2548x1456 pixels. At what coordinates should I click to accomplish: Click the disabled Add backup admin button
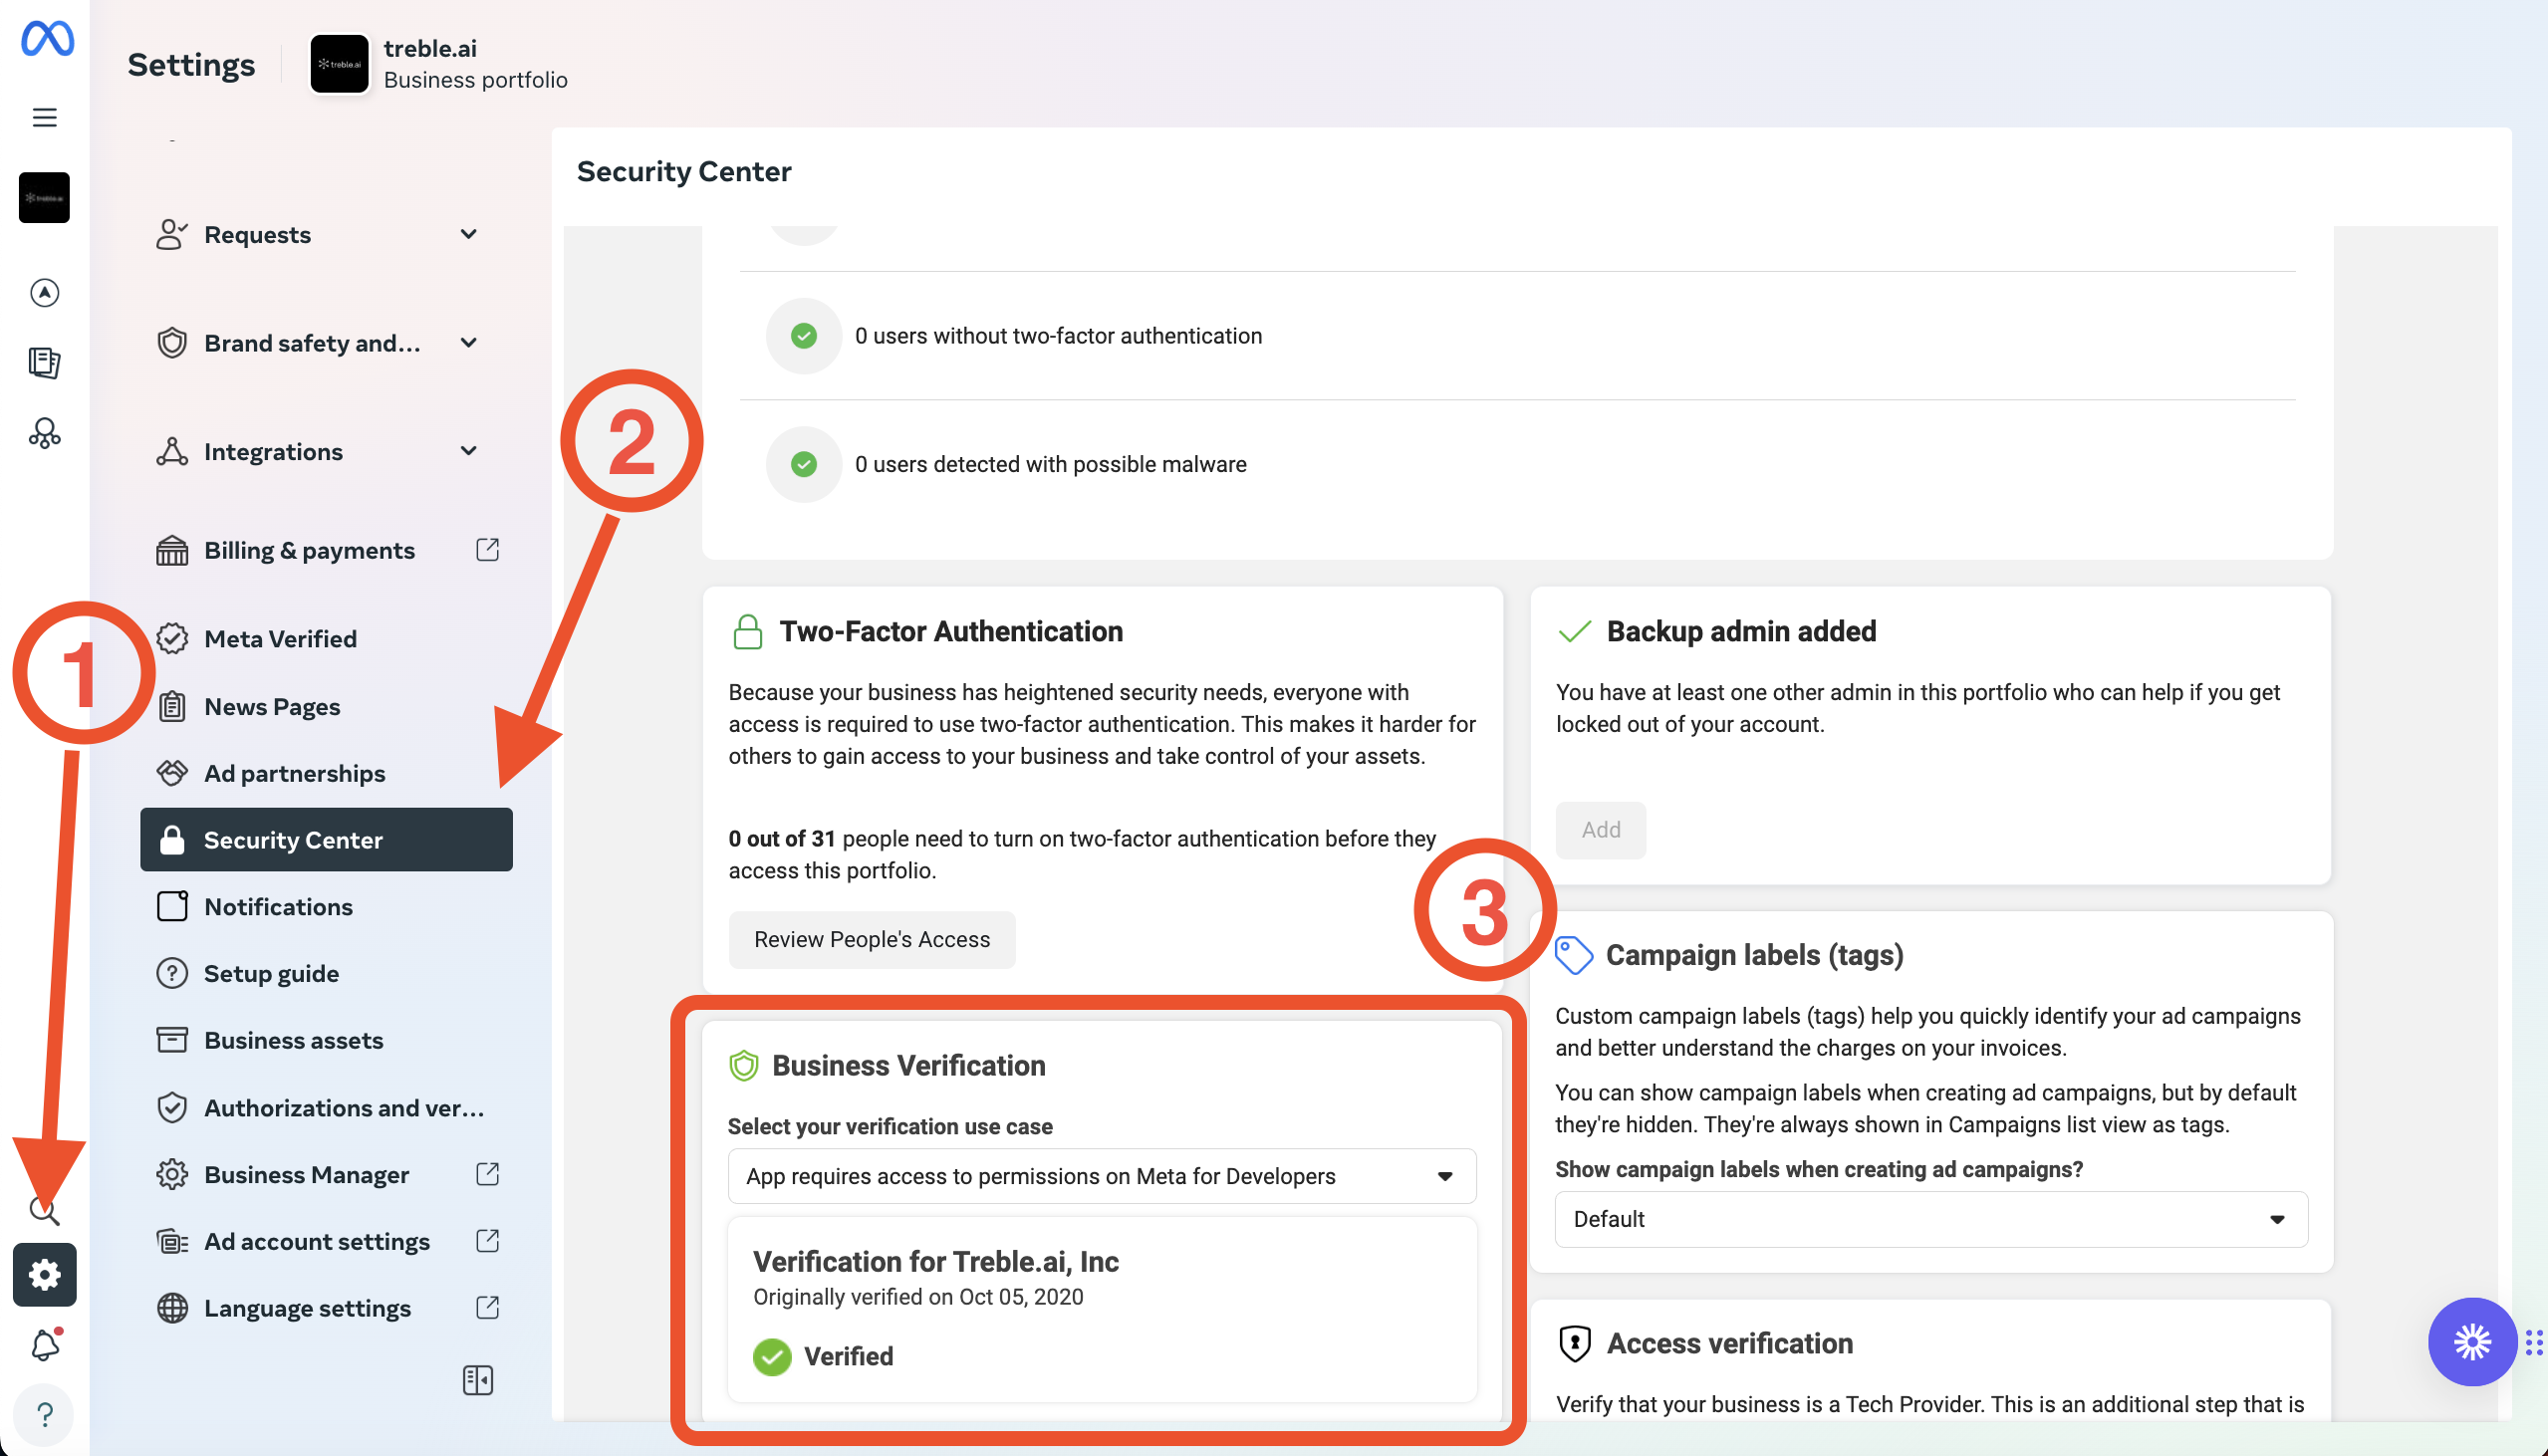click(x=1601, y=830)
